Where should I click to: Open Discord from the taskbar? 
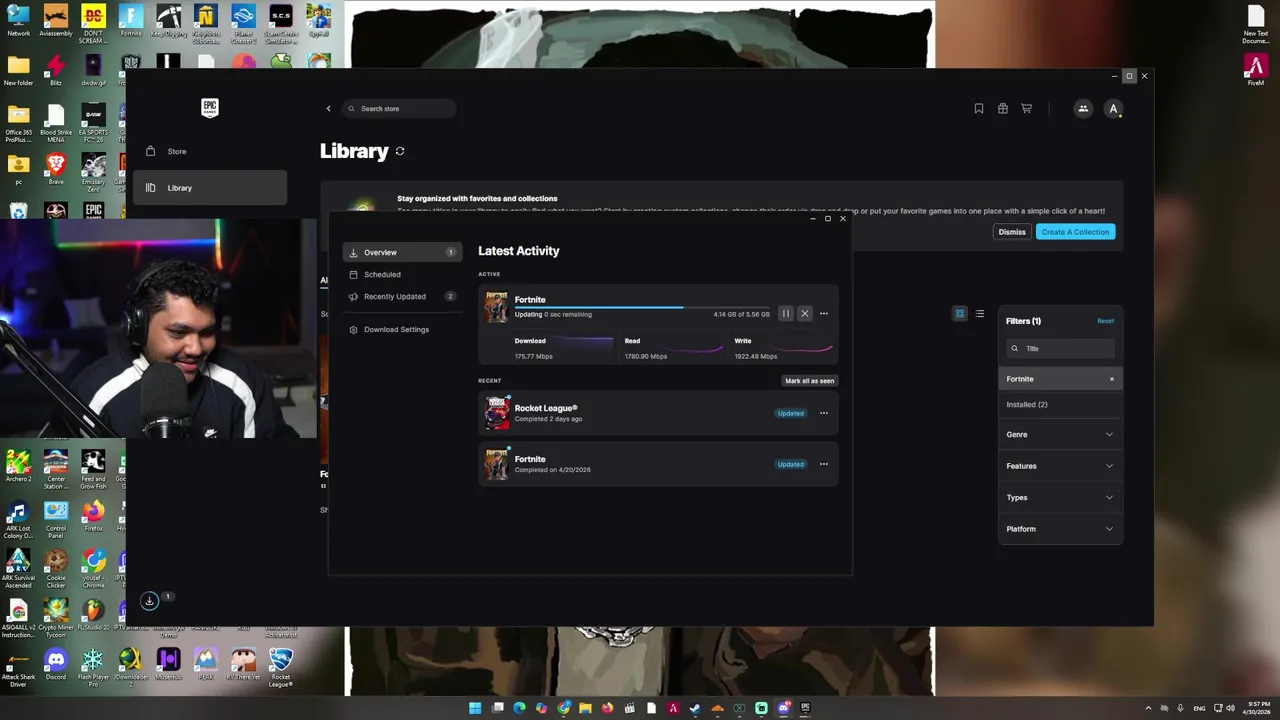pos(783,708)
